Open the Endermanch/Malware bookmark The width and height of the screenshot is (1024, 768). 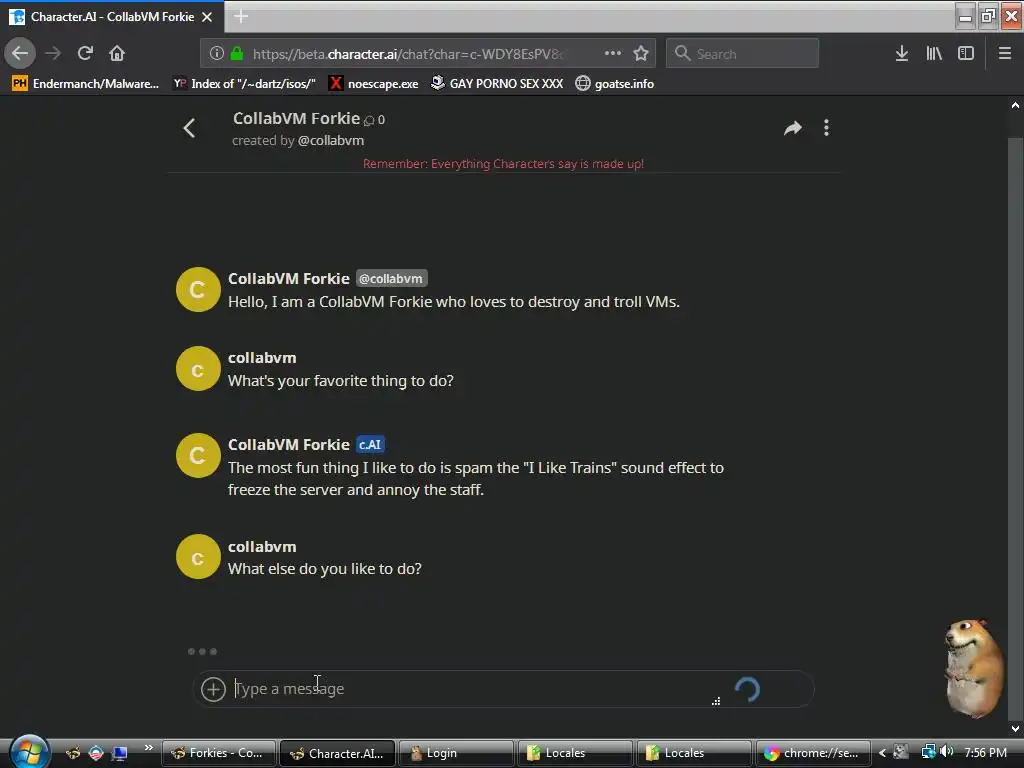(x=86, y=84)
